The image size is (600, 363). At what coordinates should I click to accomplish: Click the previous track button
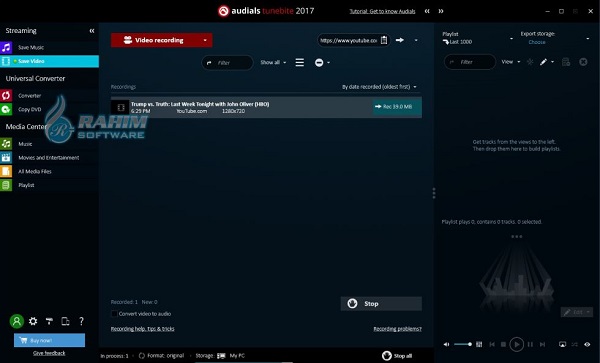(492, 344)
